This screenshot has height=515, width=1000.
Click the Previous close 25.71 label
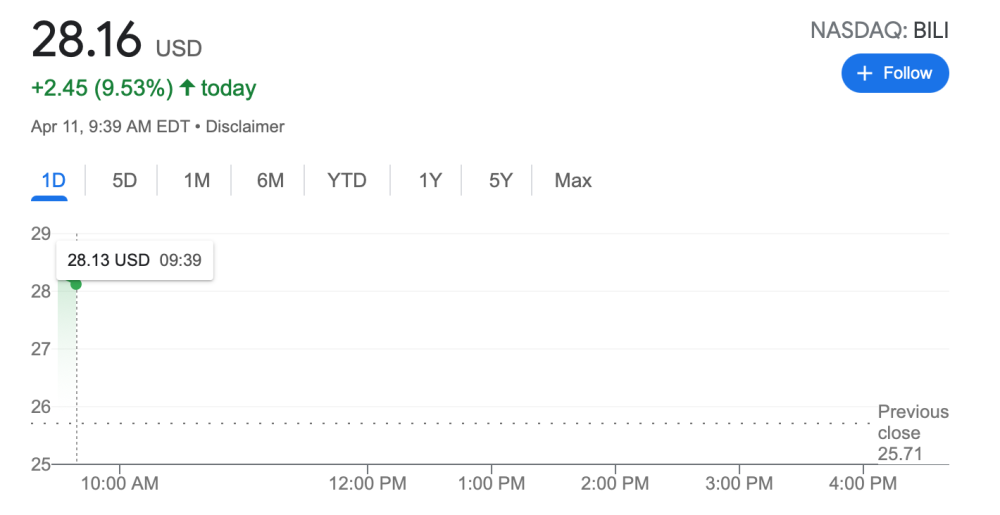coord(913,433)
